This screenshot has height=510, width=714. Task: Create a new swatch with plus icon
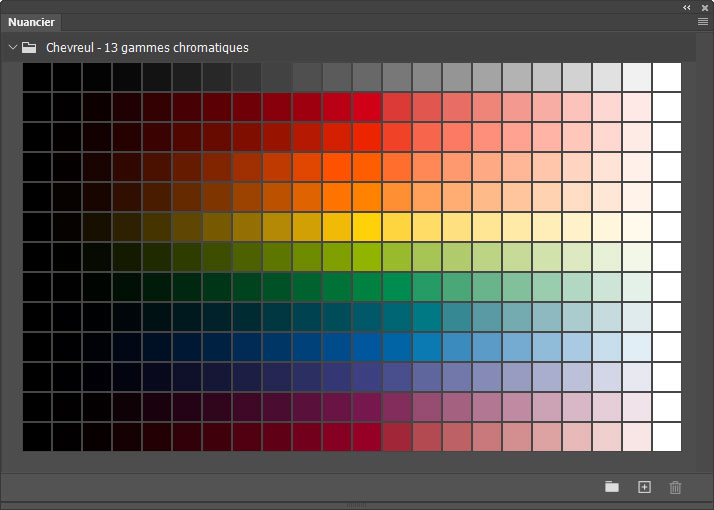[x=644, y=487]
